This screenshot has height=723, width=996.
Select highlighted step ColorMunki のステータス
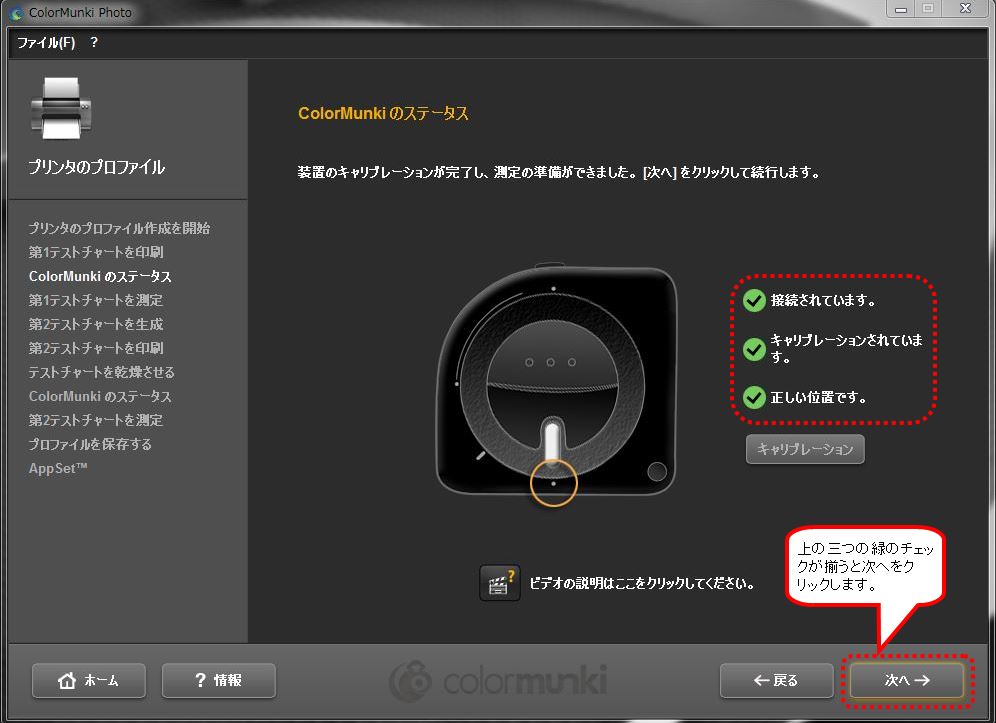100,276
